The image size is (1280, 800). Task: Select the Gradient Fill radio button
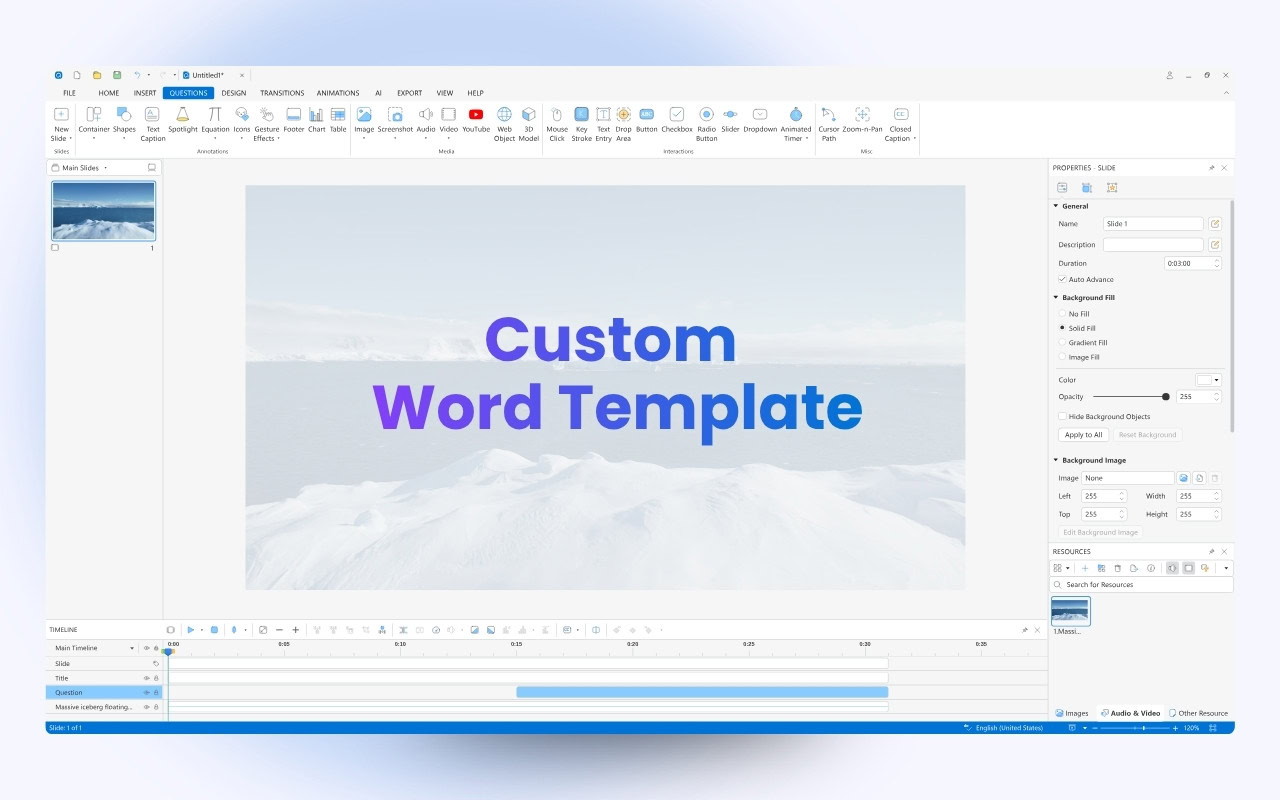click(1062, 342)
